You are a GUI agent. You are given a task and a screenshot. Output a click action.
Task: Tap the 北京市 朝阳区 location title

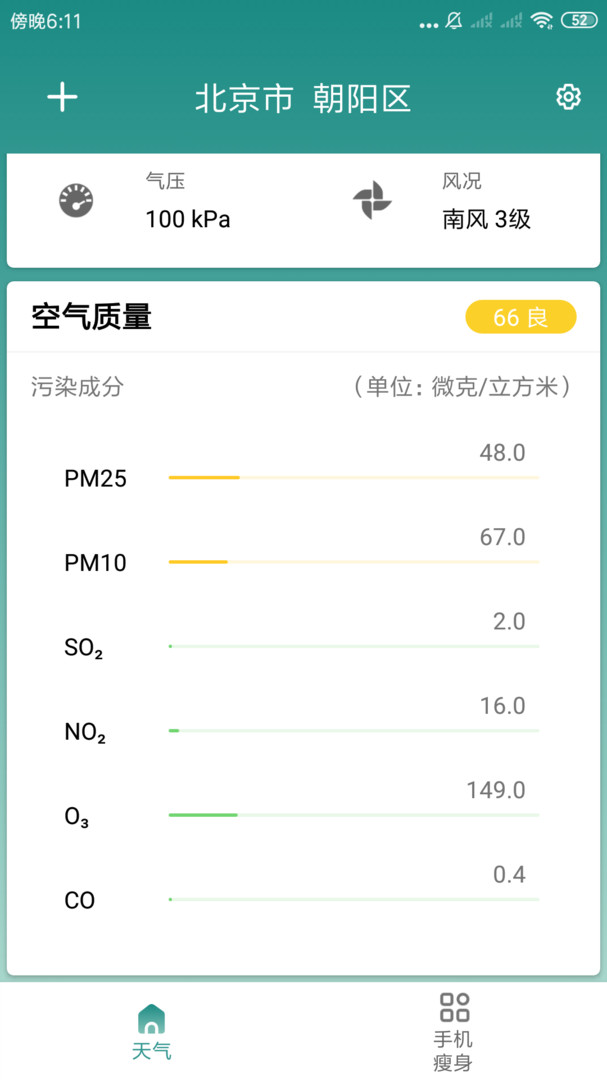pyautogui.click(x=303, y=98)
